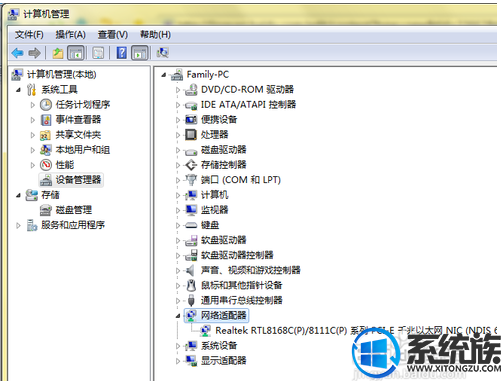This screenshot has height=381, width=501.
Task: Click the 键盘 keyboard icon
Action: 191,226
